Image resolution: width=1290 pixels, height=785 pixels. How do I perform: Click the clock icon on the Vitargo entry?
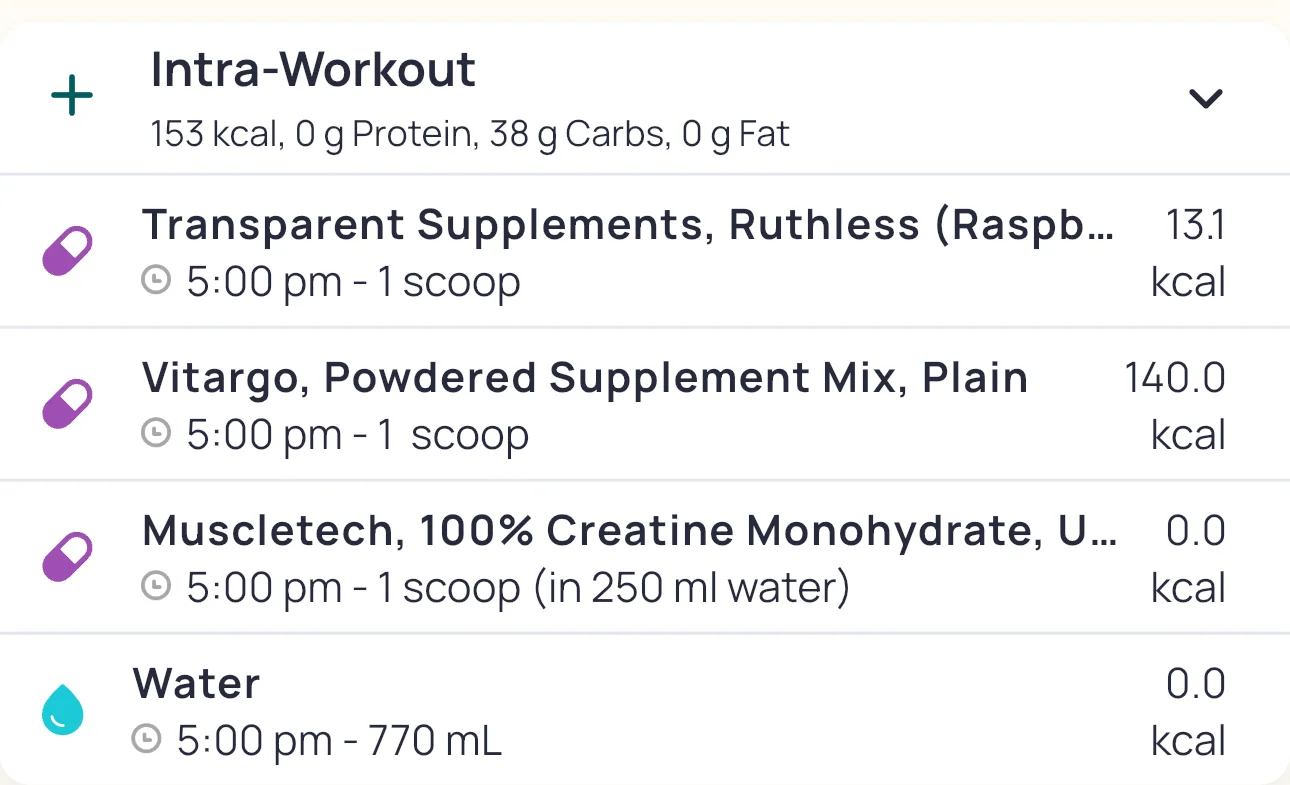click(156, 434)
